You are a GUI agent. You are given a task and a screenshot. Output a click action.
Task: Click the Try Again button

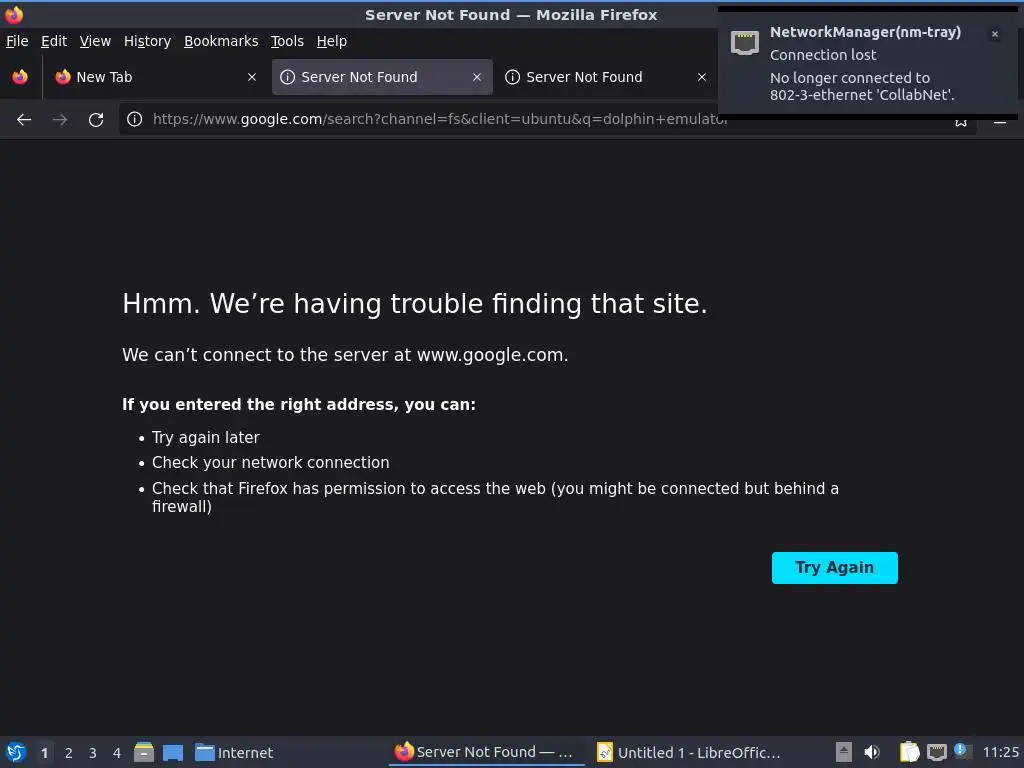[x=835, y=568]
